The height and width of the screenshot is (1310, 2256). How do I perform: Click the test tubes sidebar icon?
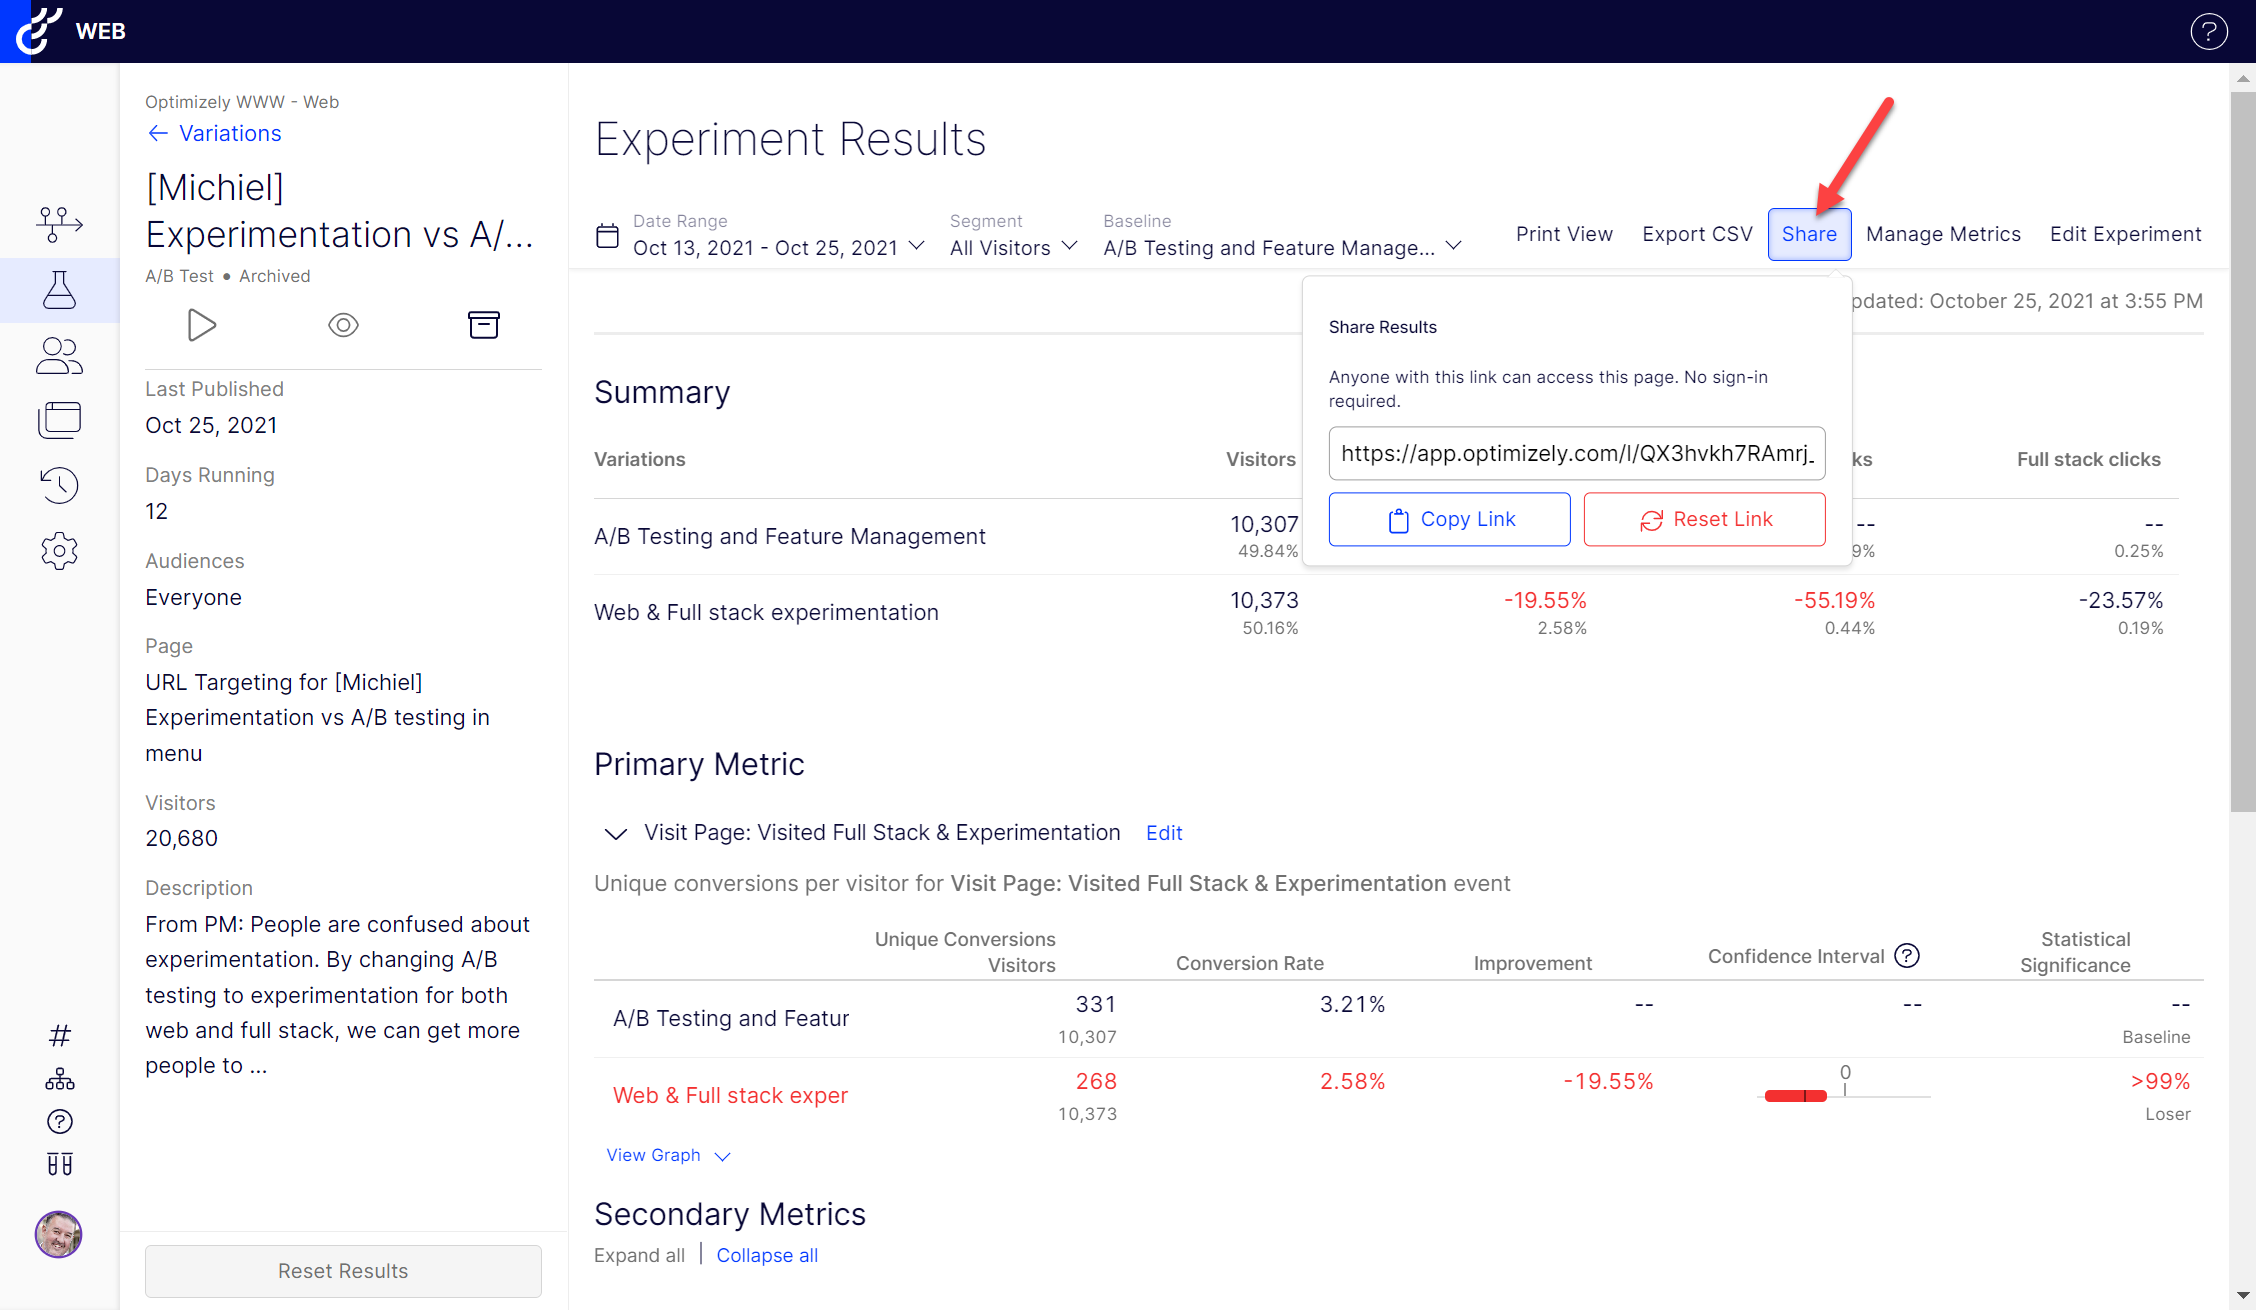60,1164
